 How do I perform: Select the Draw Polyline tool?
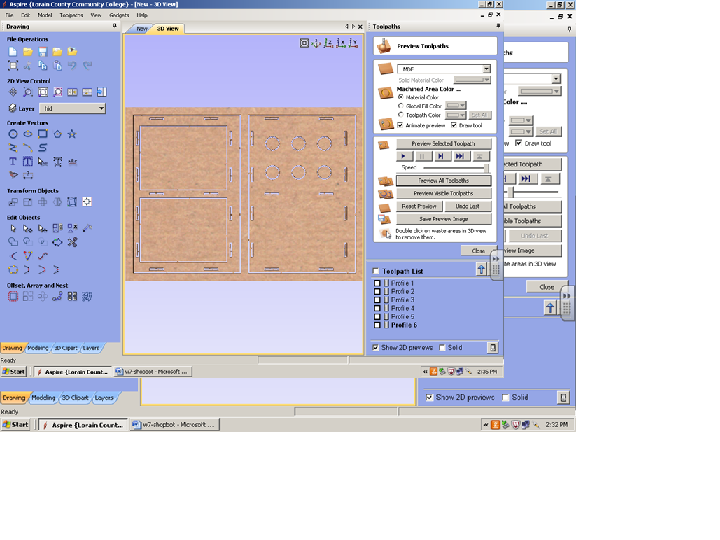(13, 148)
